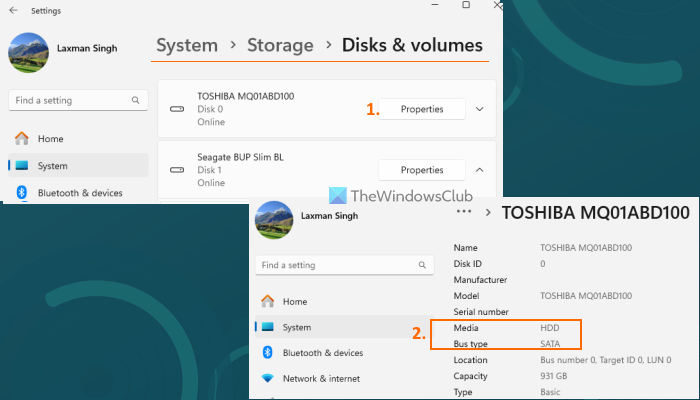This screenshot has height=400, width=700.
Task: Open Laxman Singh name in lower window
Action: [329, 216]
